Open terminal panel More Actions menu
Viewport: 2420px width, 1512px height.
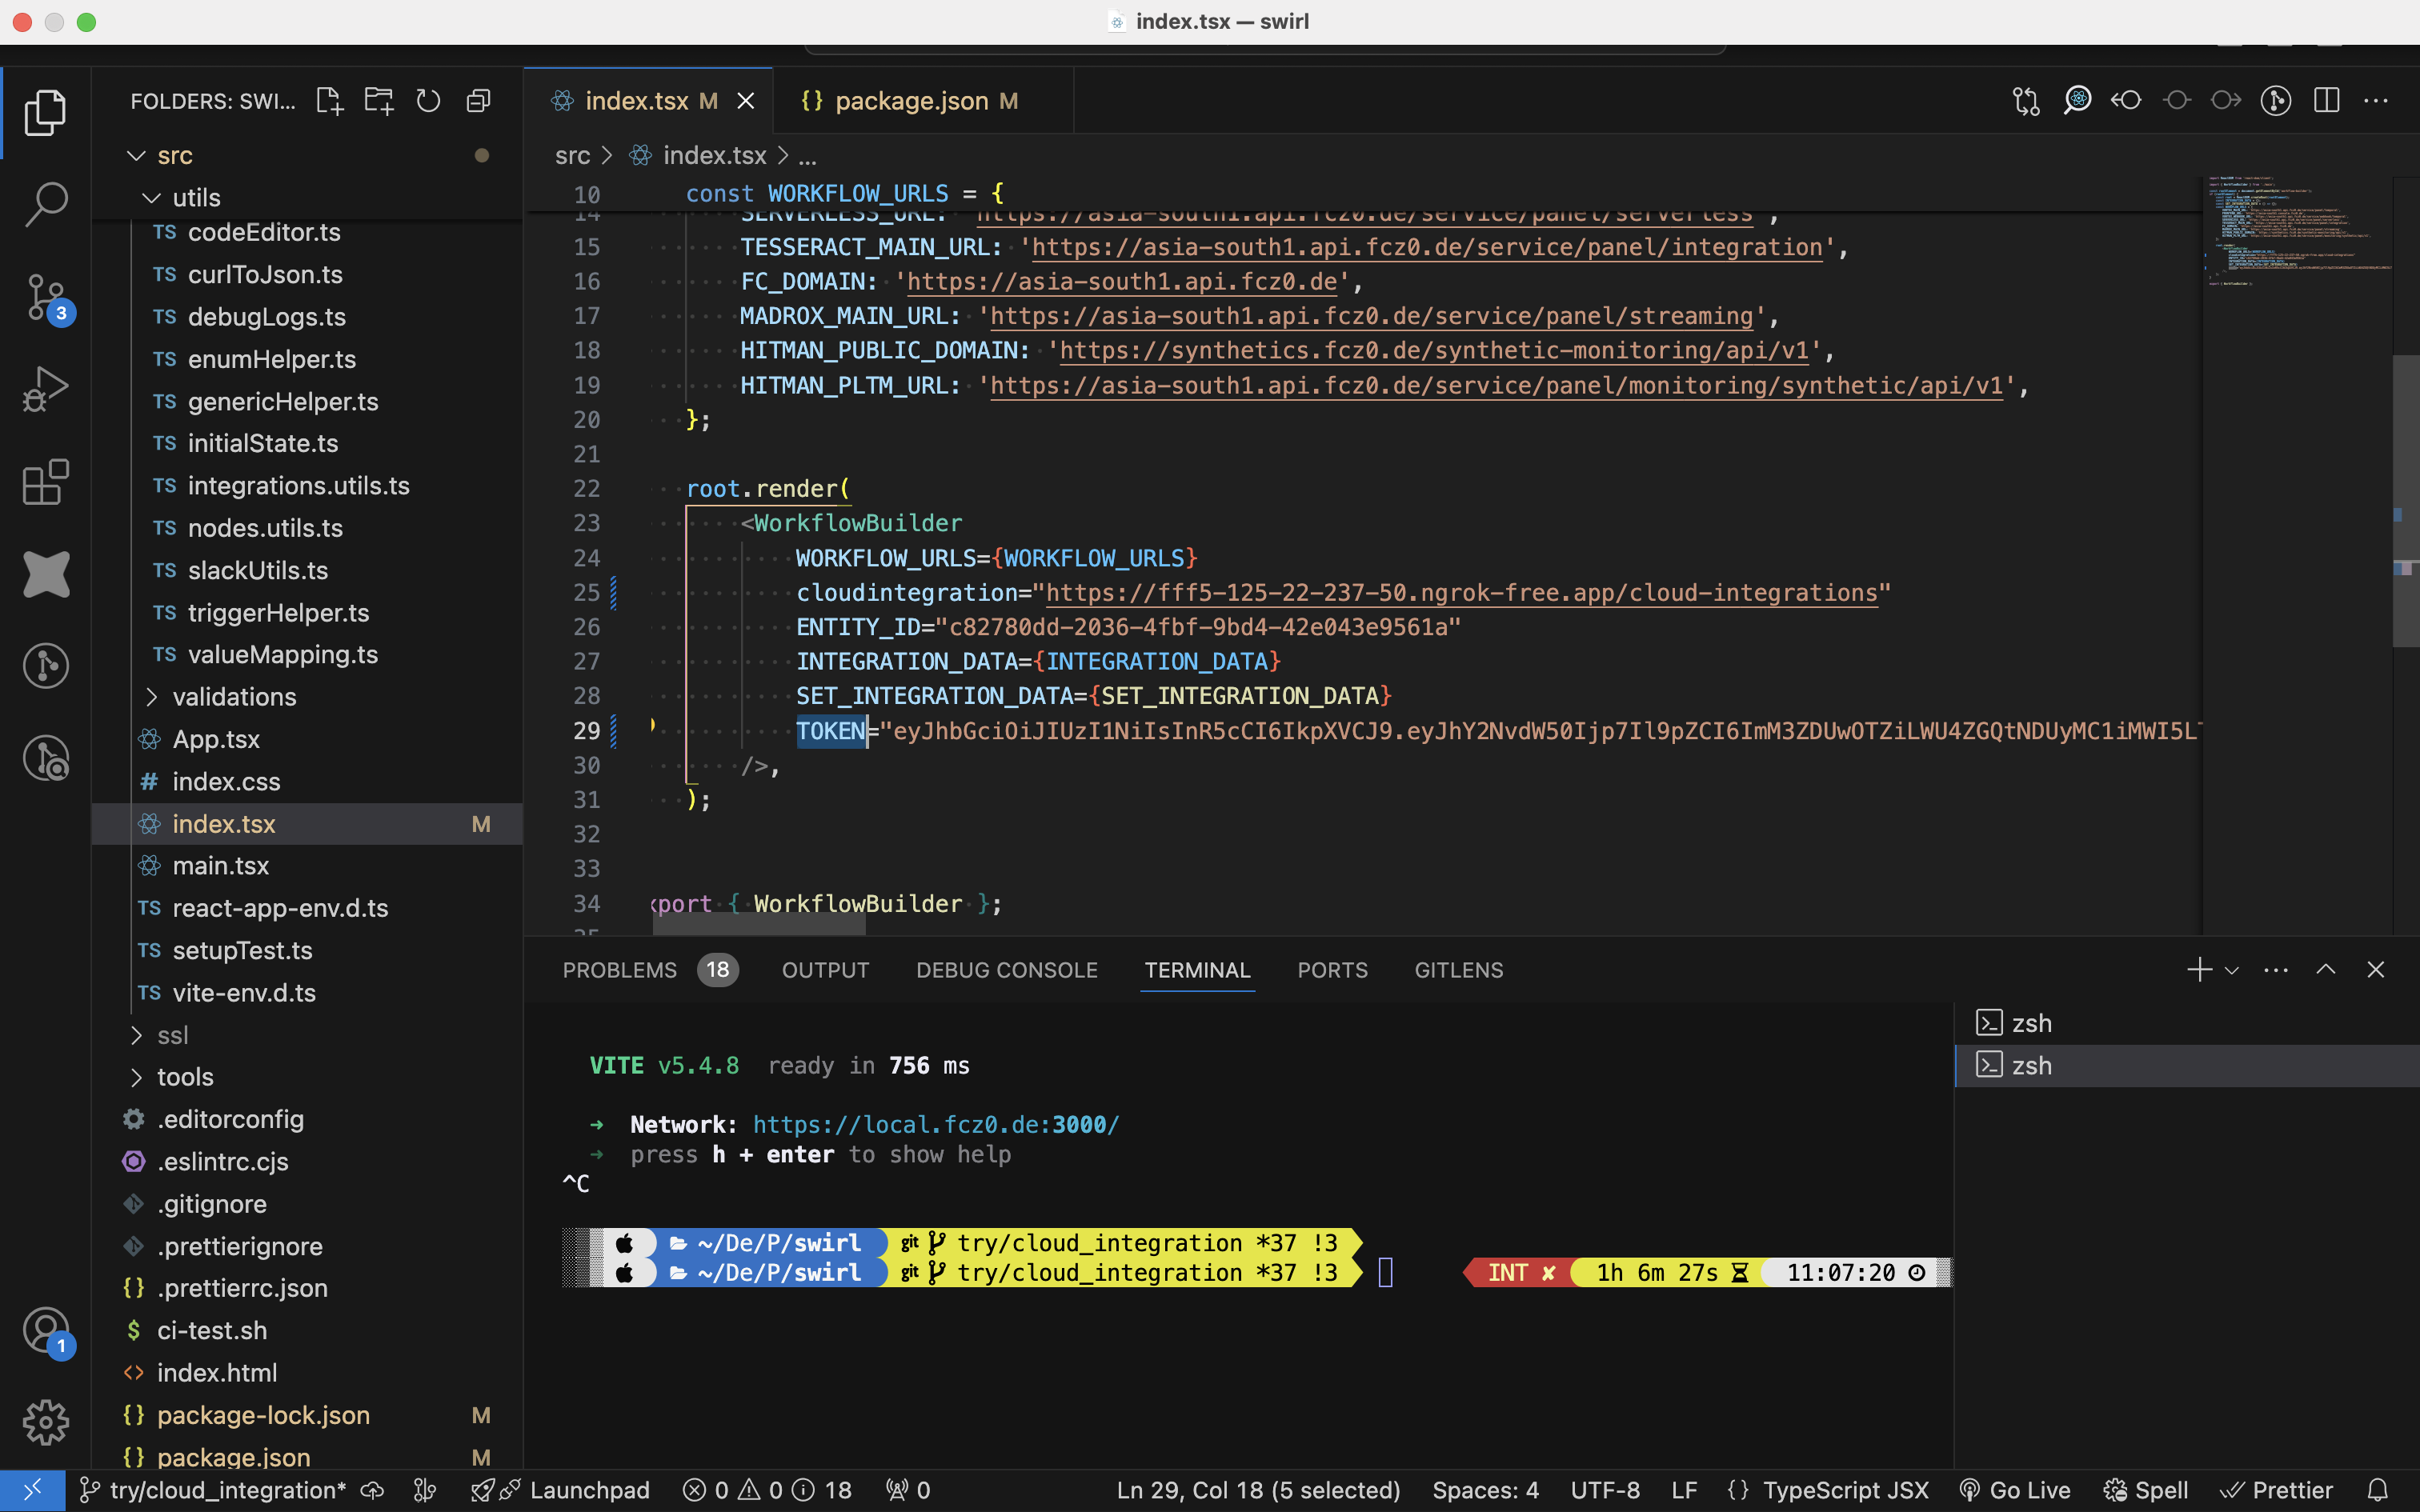[2276, 969]
